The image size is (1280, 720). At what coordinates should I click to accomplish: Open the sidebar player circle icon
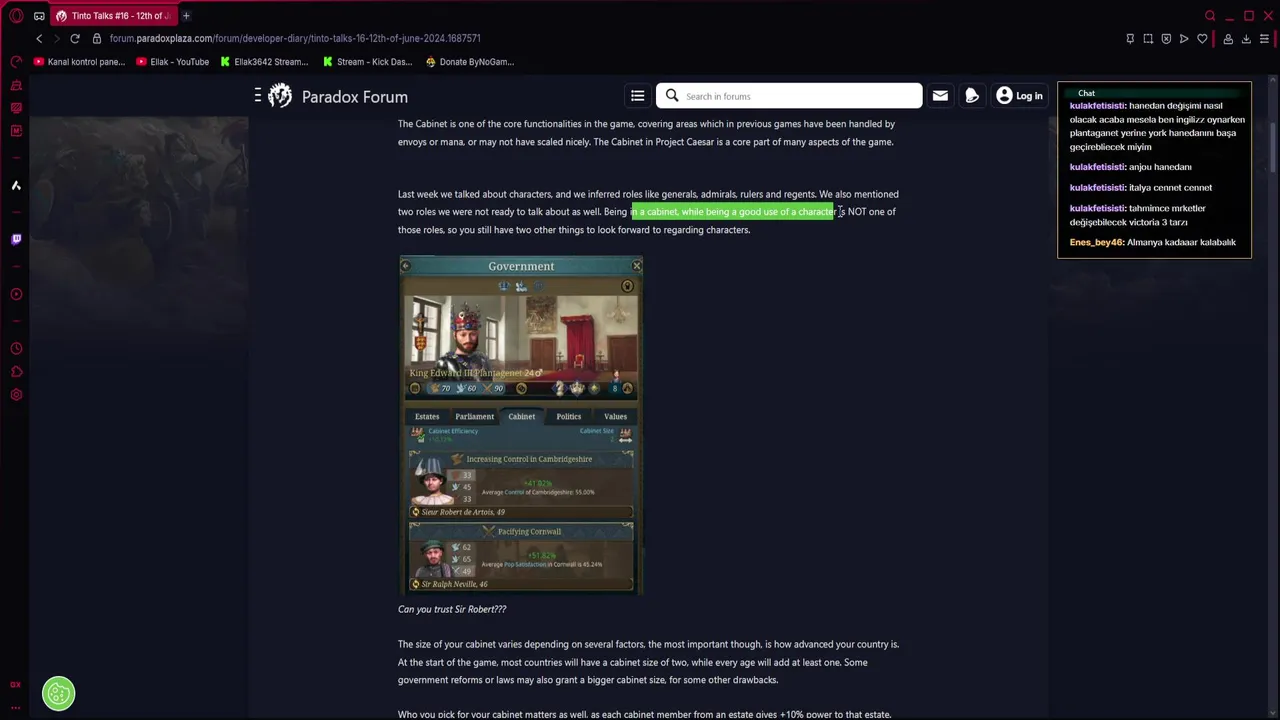point(16,294)
